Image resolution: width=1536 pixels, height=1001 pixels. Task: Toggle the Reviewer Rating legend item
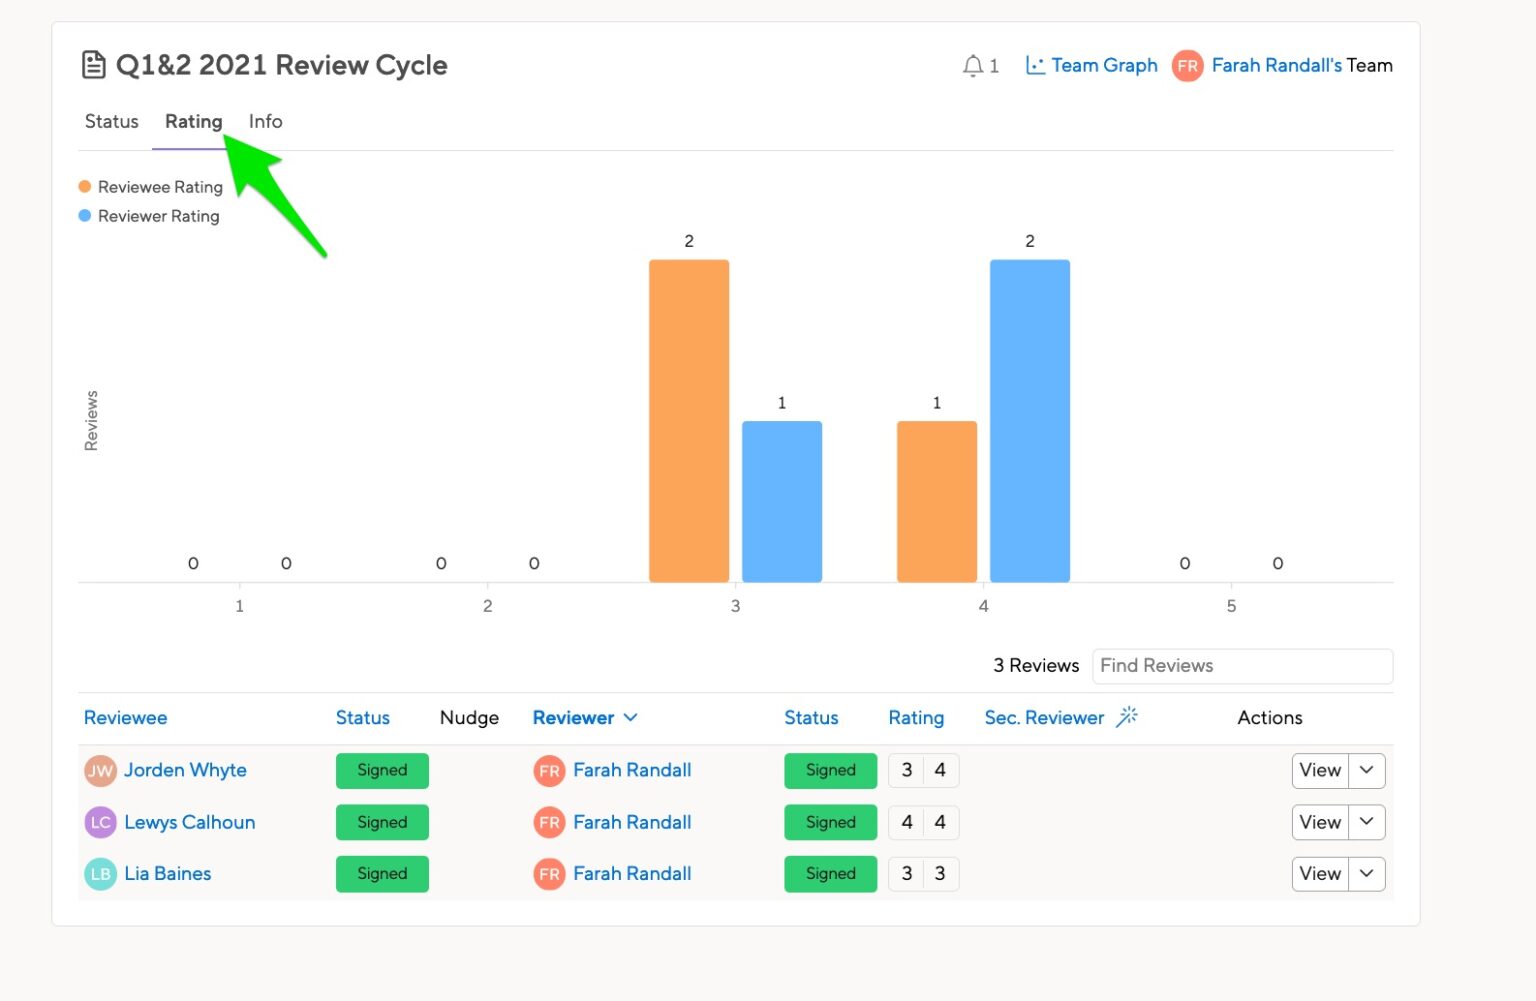pyautogui.click(x=148, y=216)
